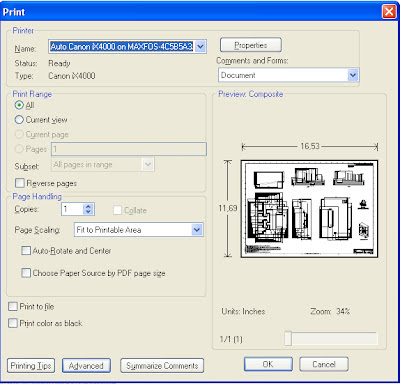The width and height of the screenshot is (400, 384).
Task: Toggle Print color as black
Action: coord(13,323)
